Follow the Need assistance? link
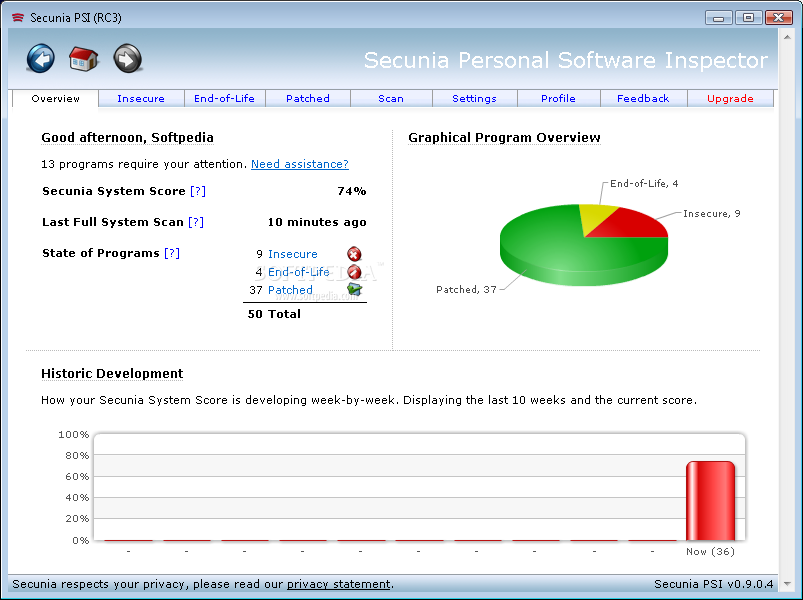 (x=300, y=164)
